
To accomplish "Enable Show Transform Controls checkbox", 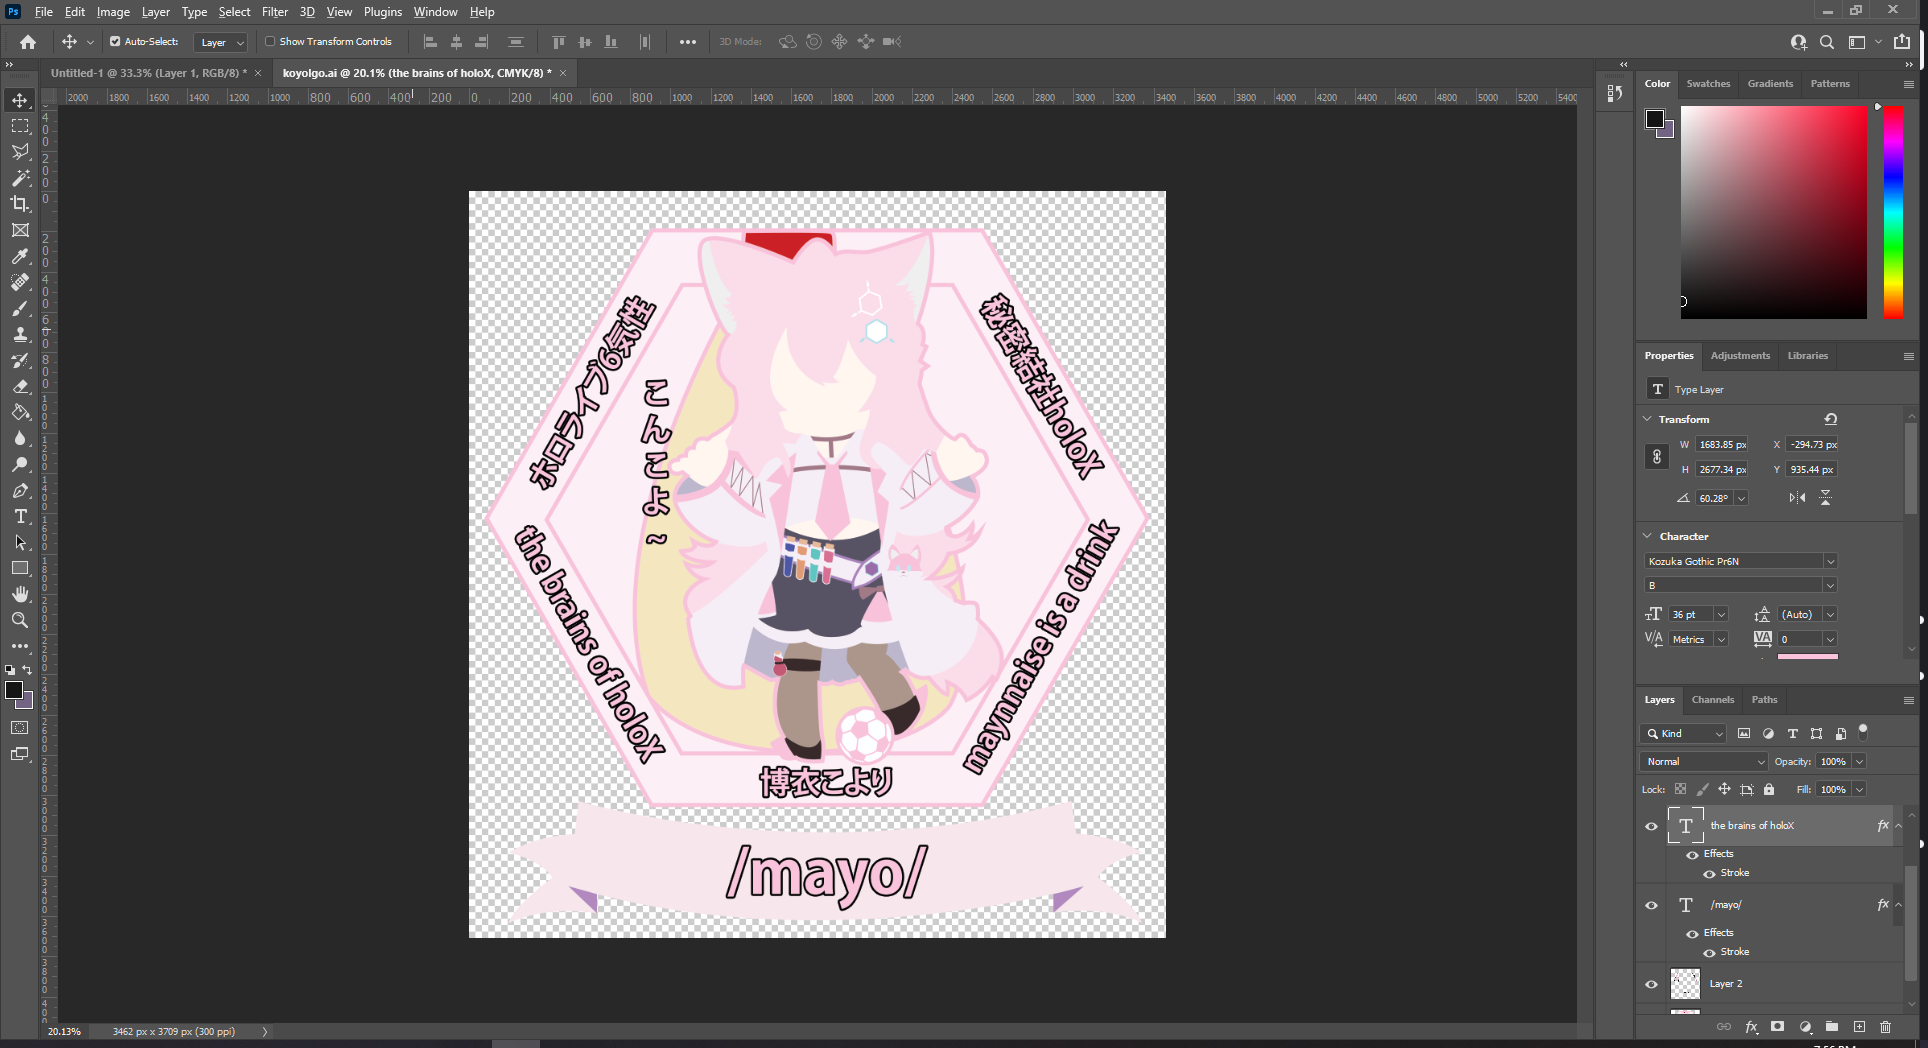I will click(270, 42).
